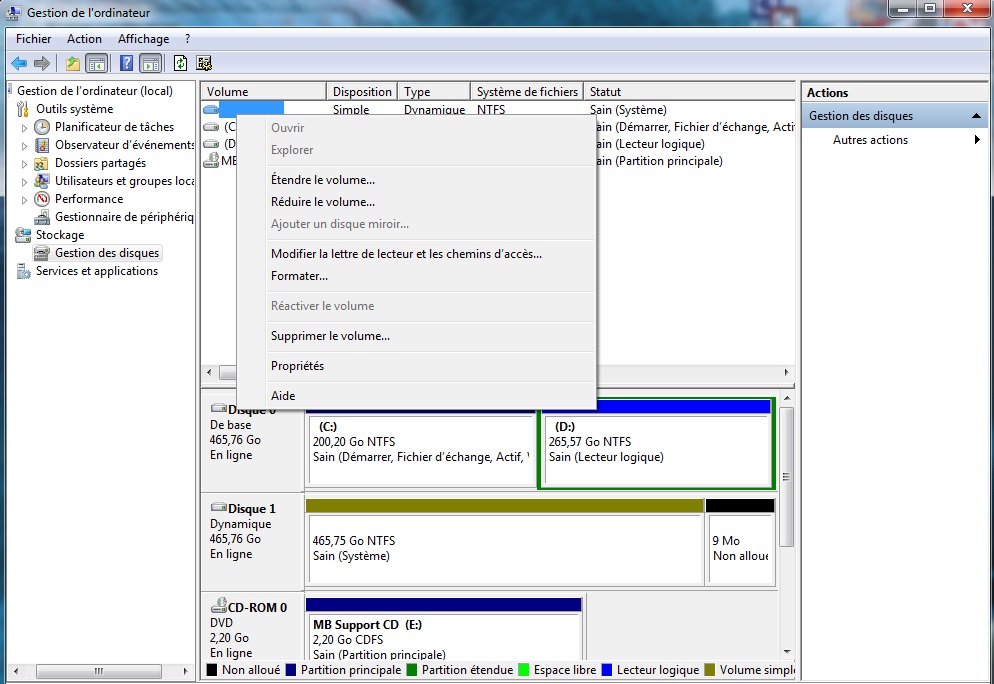Open the Affichage menu
994x684 pixels.
tap(143, 39)
